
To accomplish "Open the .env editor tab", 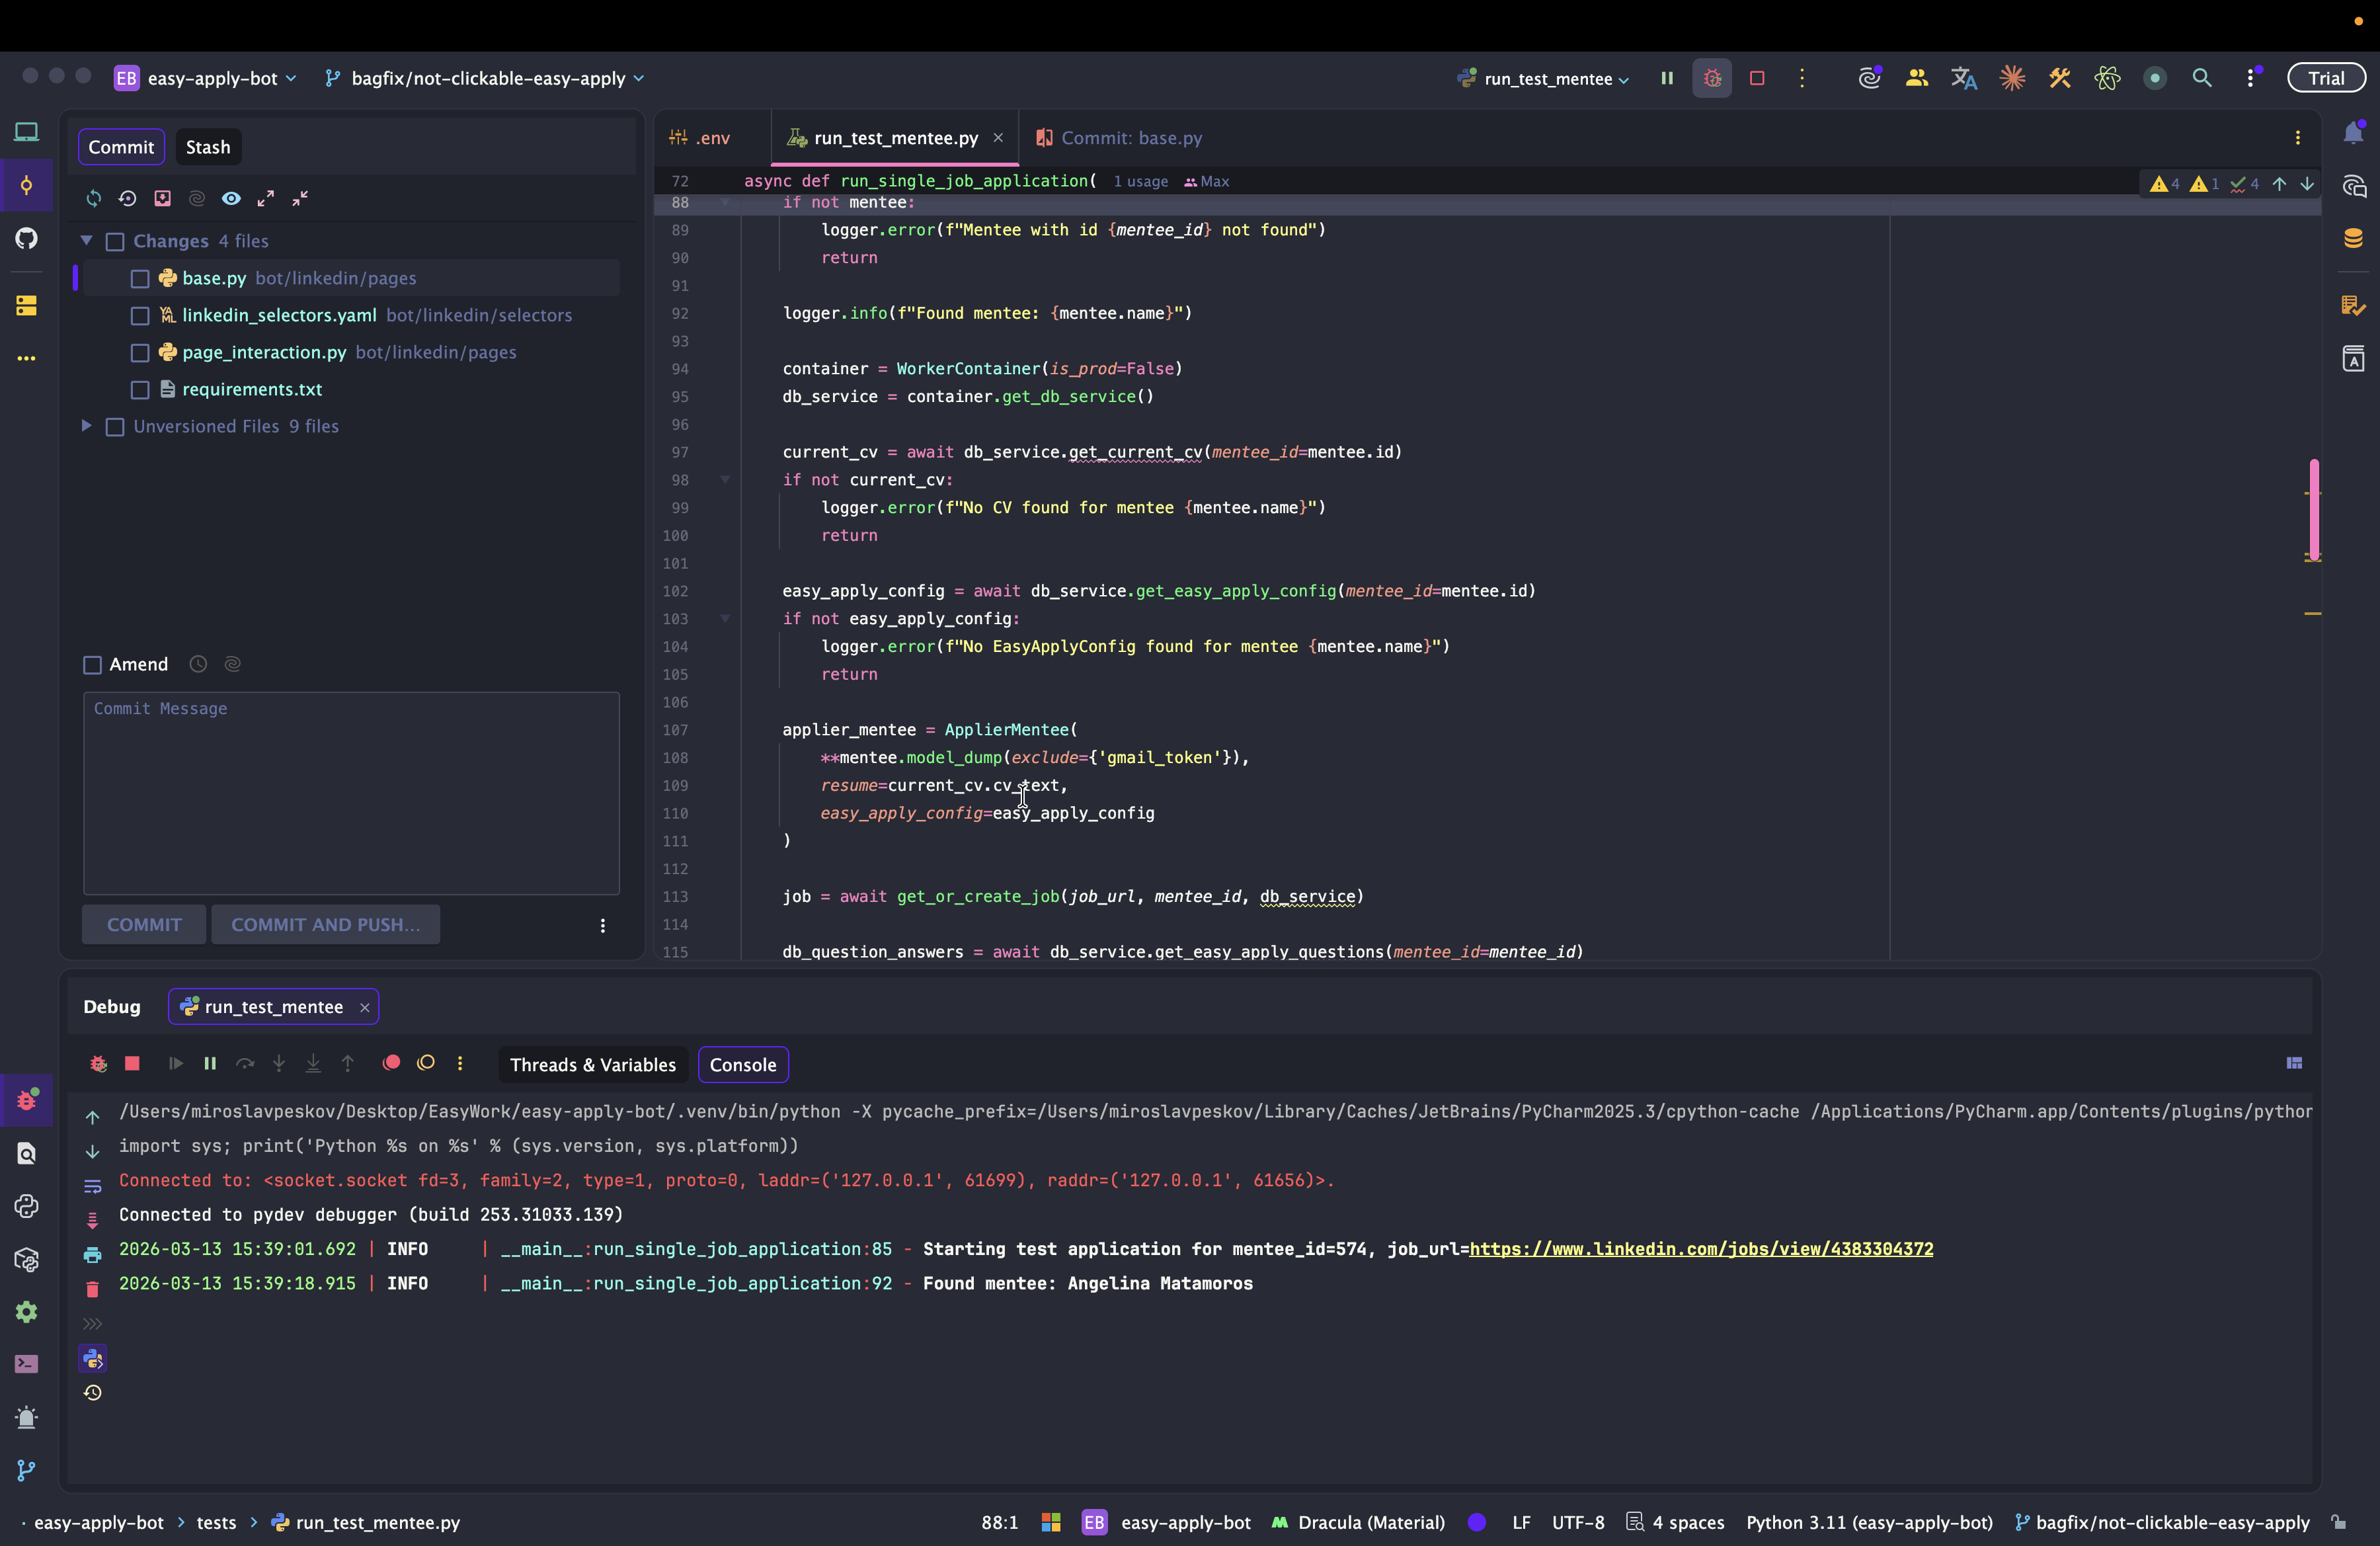I will coord(712,138).
